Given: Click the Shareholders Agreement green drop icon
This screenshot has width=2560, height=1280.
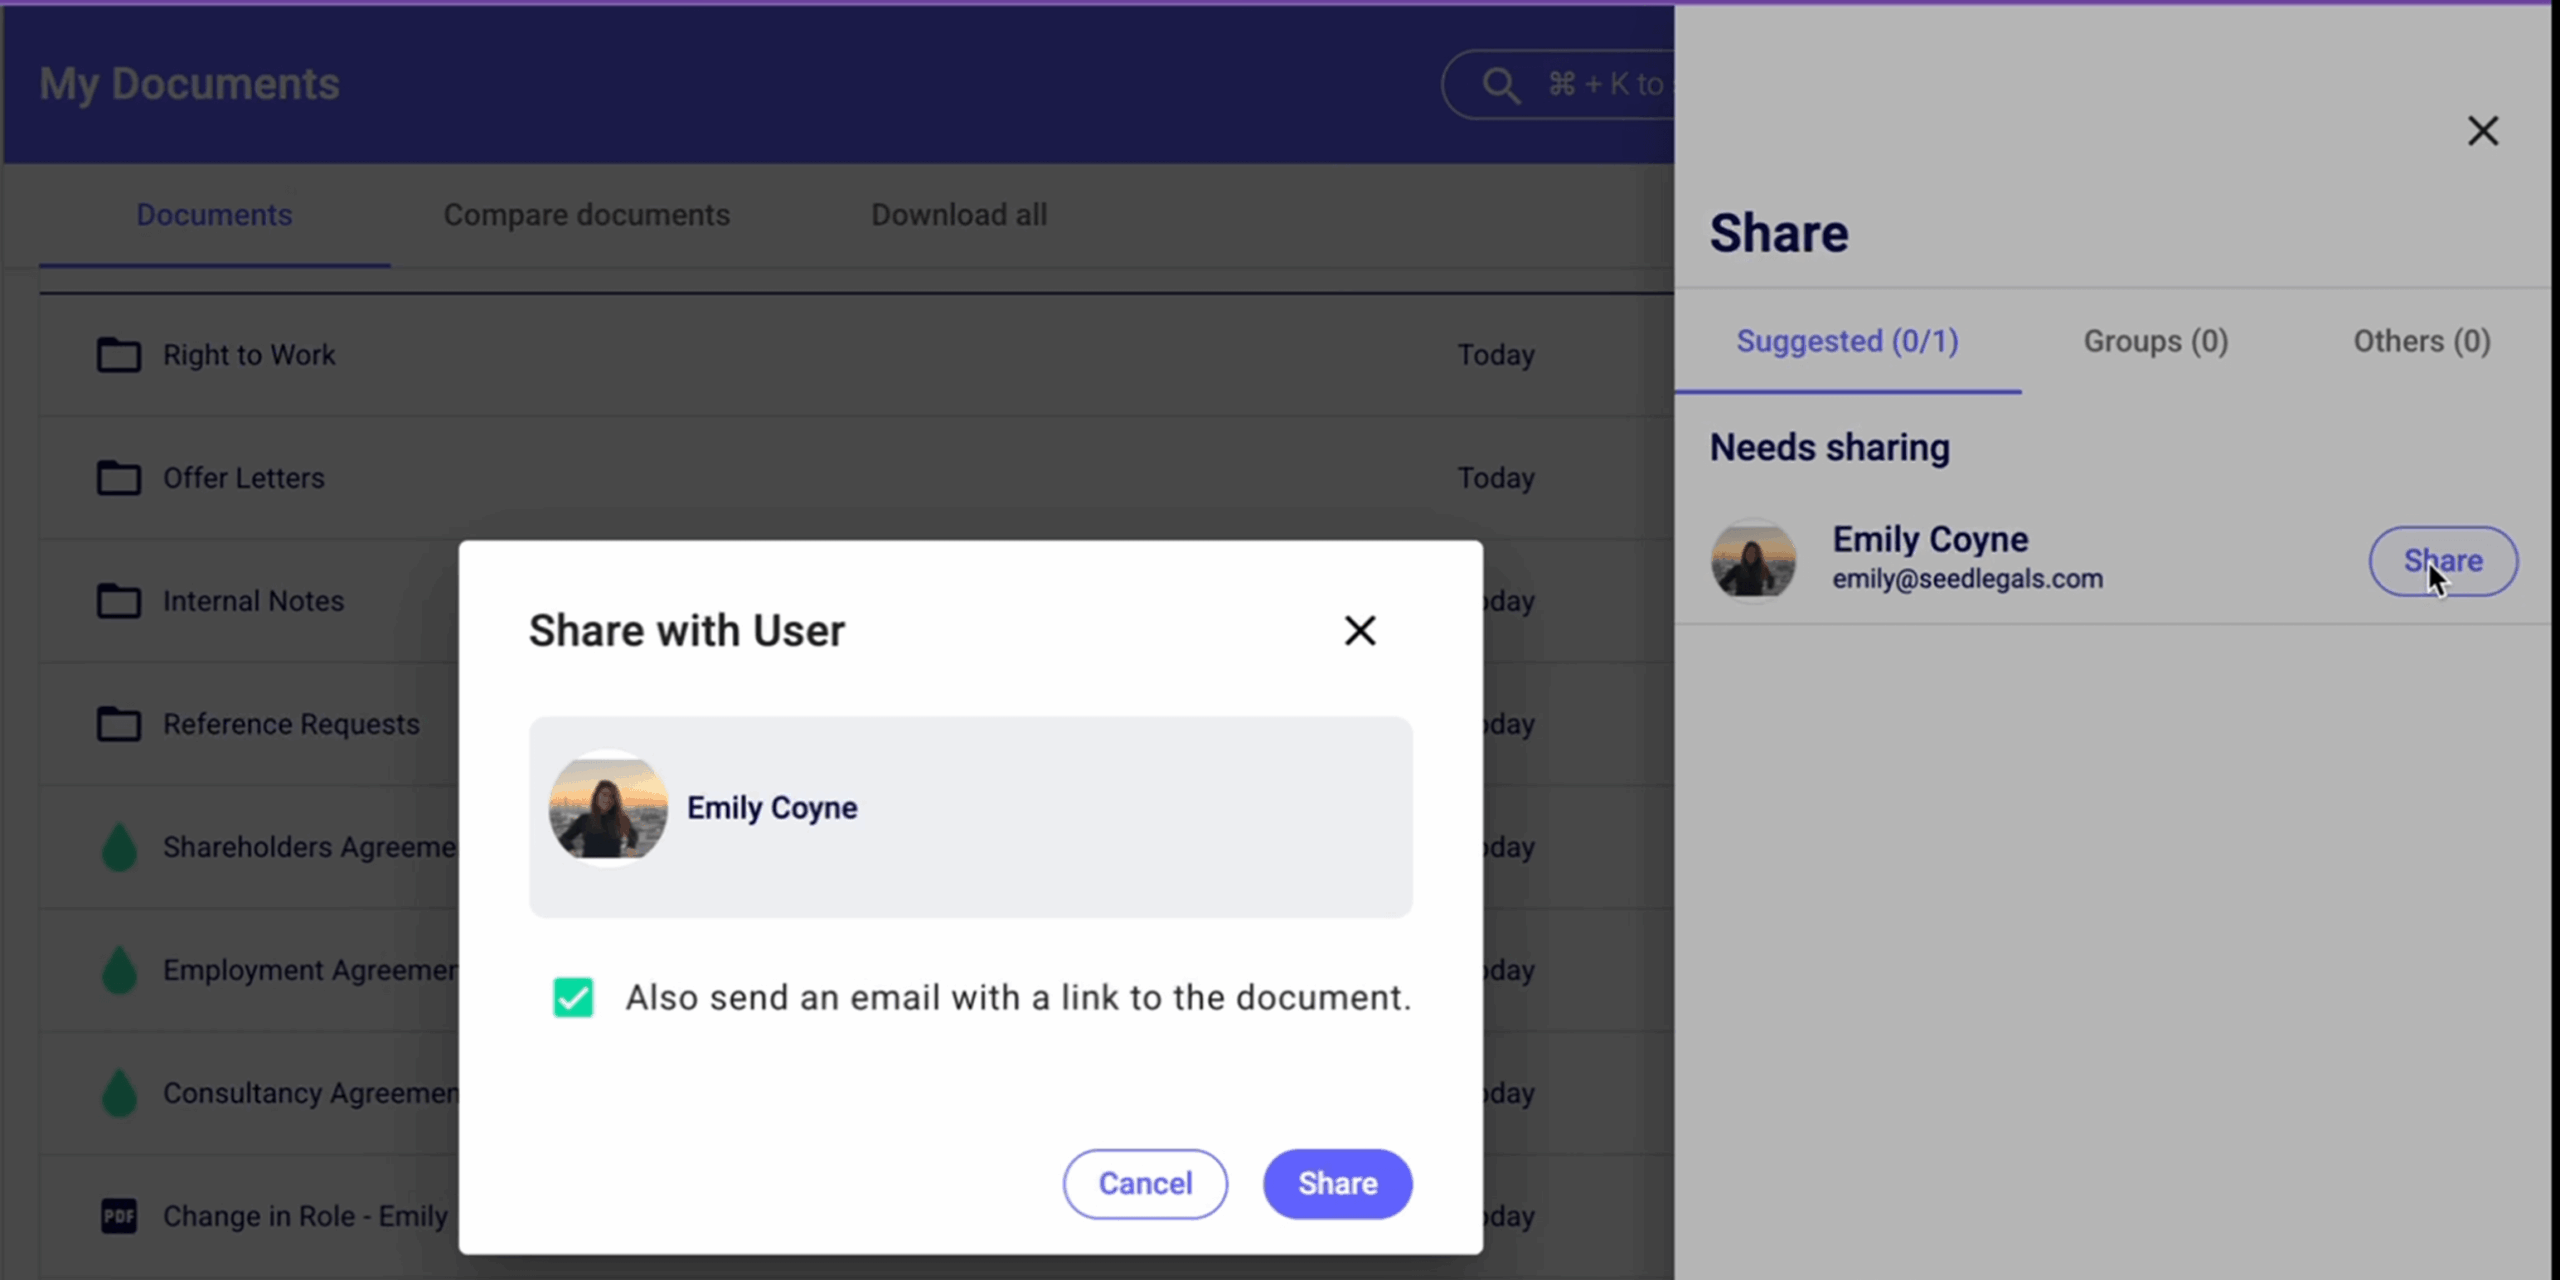Looking at the screenshot, I should pyautogui.click(x=119, y=847).
